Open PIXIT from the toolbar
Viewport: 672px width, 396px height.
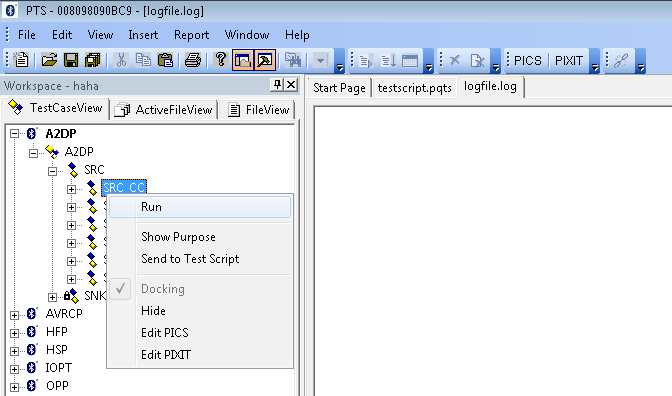tap(569, 60)
